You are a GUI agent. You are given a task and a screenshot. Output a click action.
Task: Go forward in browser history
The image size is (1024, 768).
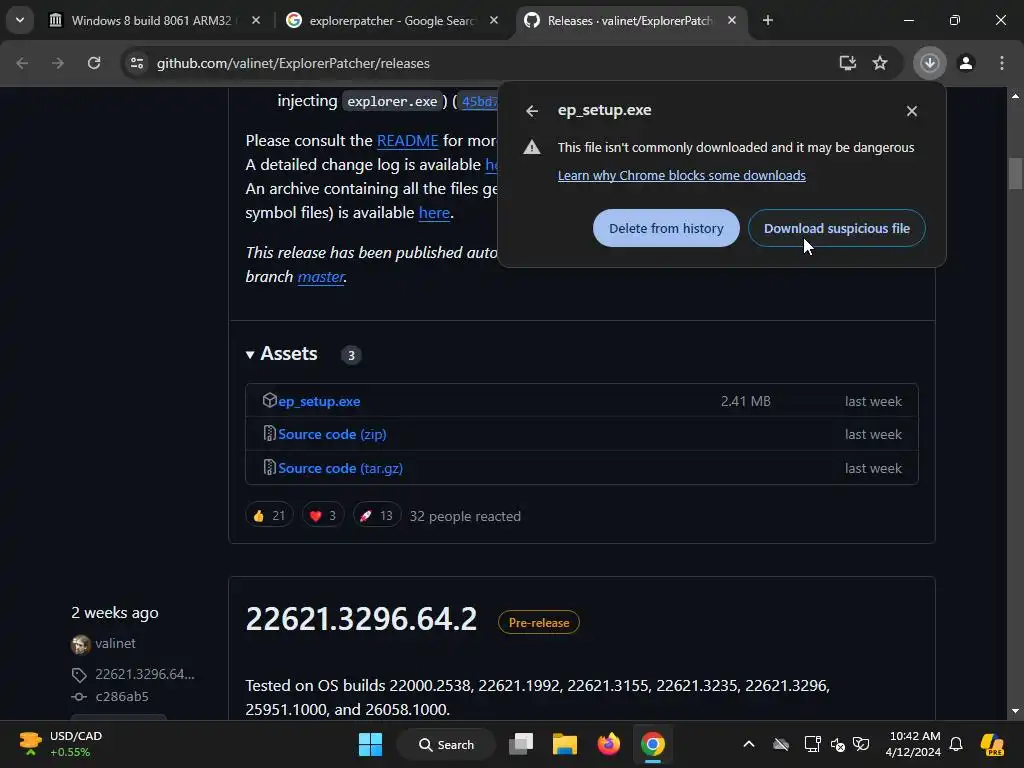click(58, 63)
